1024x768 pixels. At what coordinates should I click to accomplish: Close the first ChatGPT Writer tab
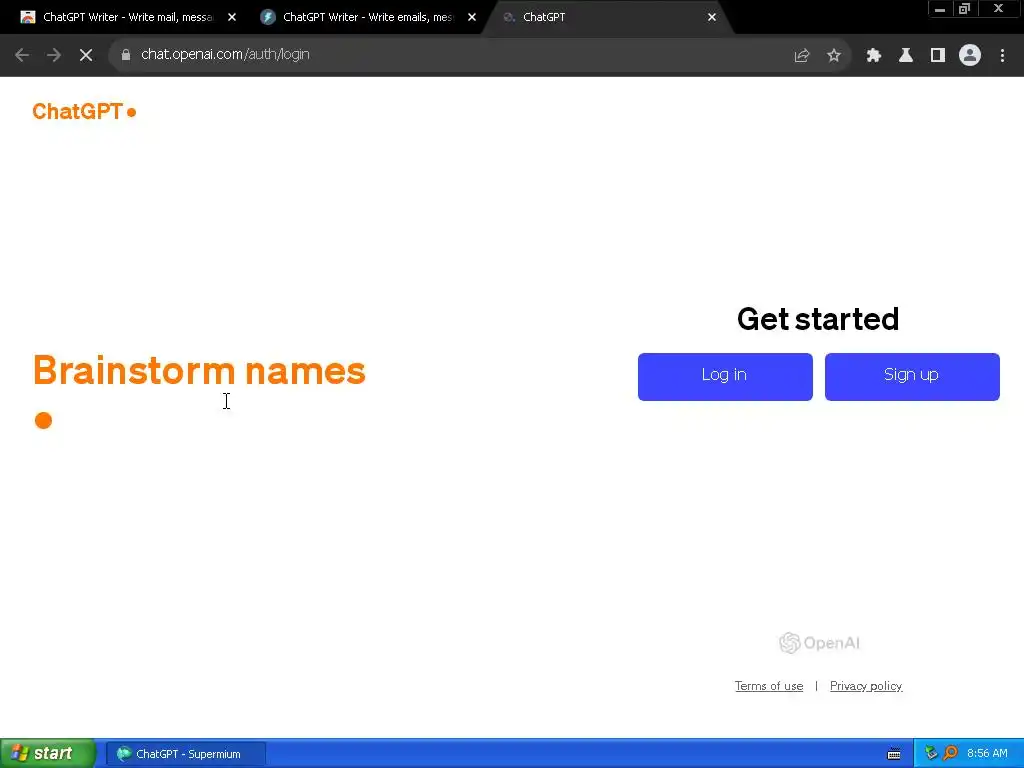(x=232, y=17)
